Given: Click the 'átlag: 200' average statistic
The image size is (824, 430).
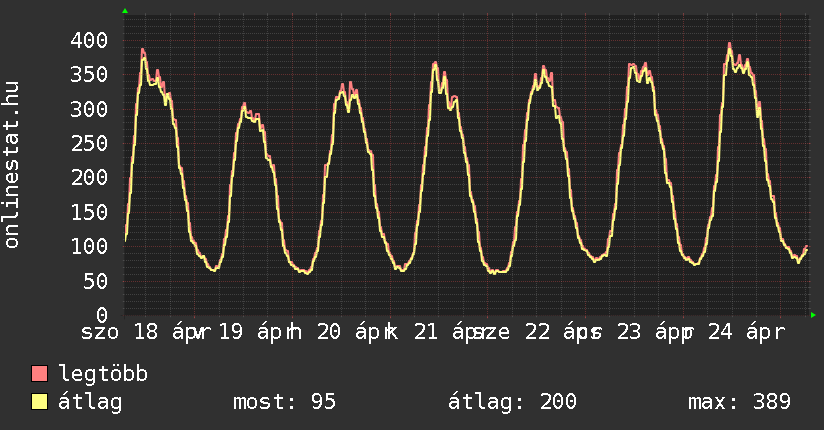Looking at the screenshot, I should (512, 402).
